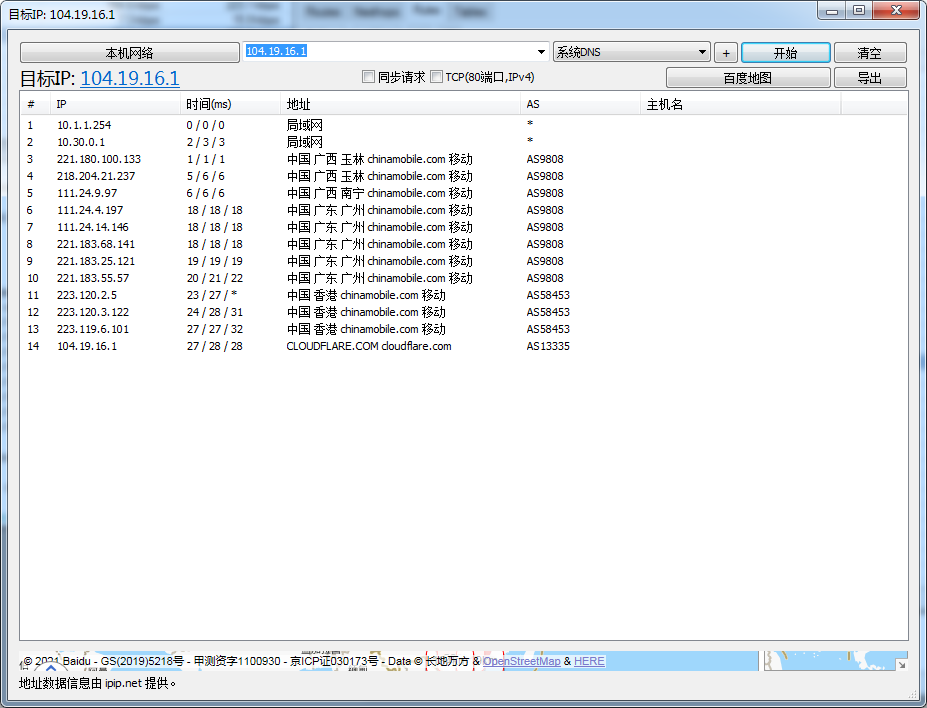Click AS13335 cell in hop 14
The width and height of the screenshot is (927, 708).
click(x=548, y=346)
